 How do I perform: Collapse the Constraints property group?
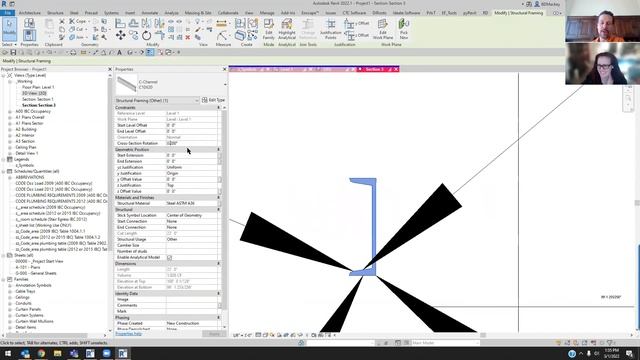pyautogui.click(x=219, y=107)
